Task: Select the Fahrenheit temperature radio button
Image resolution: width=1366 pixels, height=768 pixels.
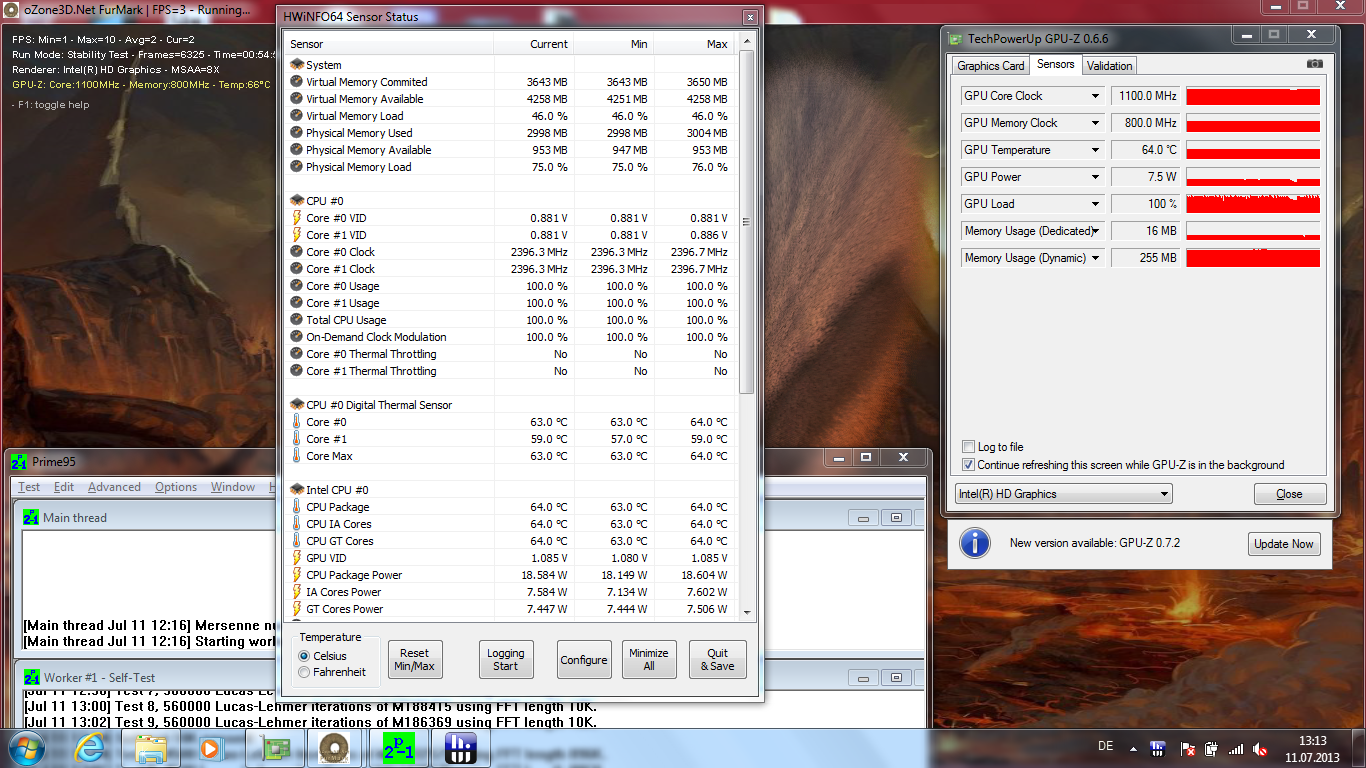Action: (305, 672)
